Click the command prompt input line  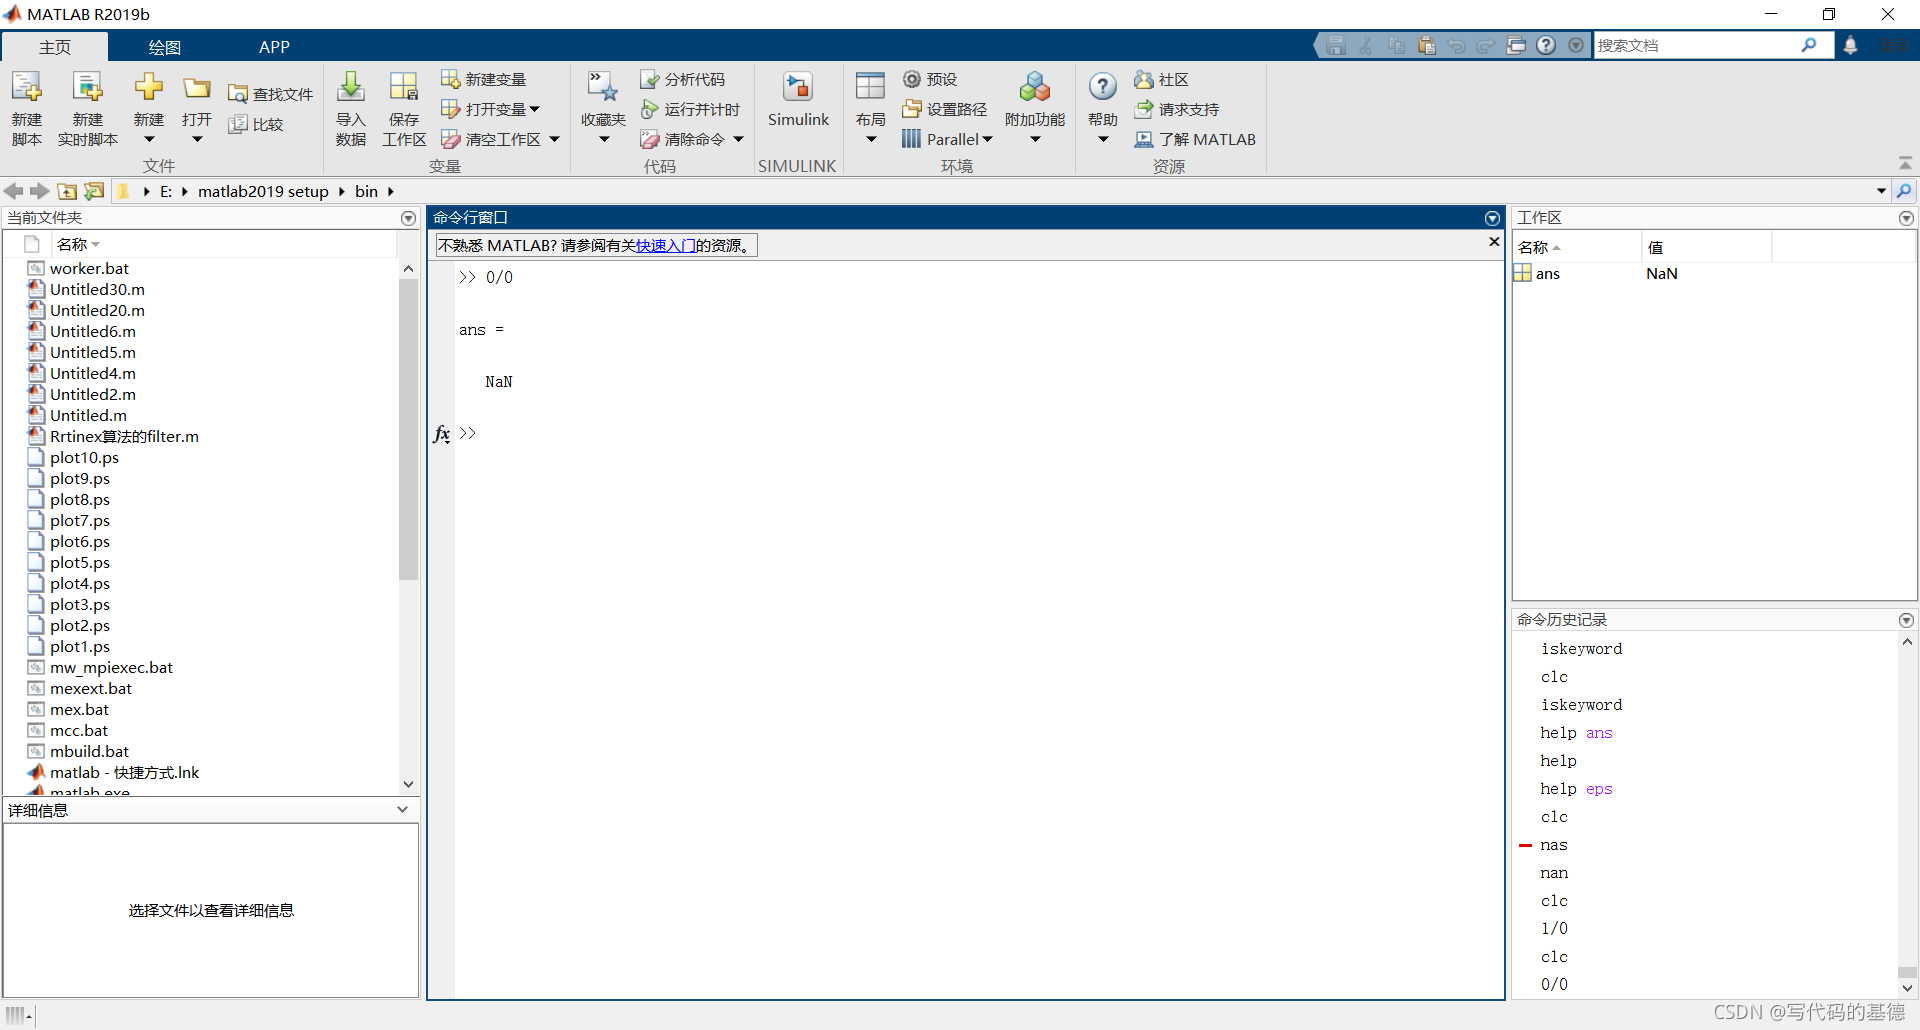[980, 434]
